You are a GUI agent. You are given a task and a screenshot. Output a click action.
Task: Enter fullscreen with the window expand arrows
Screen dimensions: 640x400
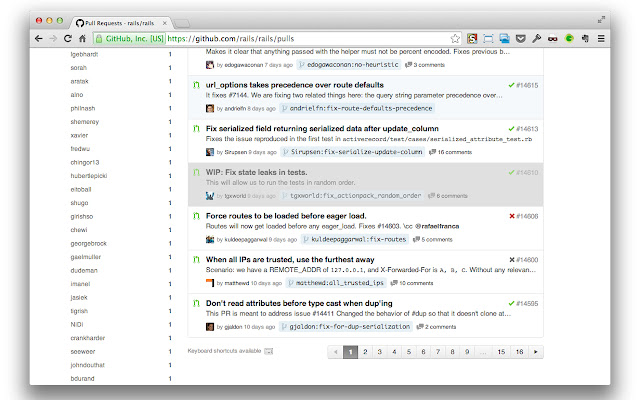601,19
